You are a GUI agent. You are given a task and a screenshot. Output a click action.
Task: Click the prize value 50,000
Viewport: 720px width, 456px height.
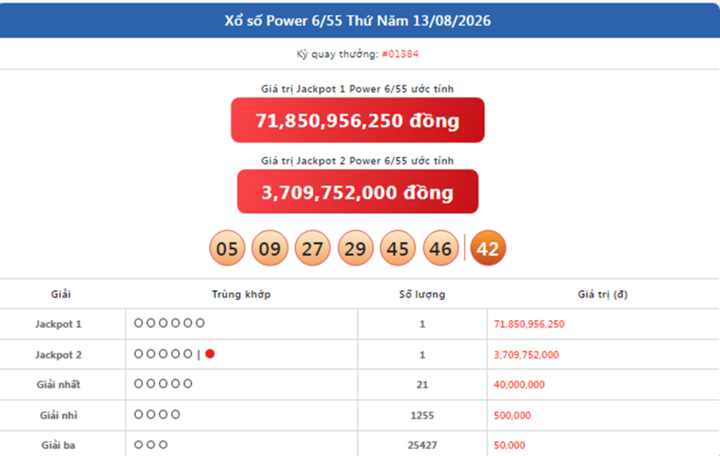[x=510, y=445]
